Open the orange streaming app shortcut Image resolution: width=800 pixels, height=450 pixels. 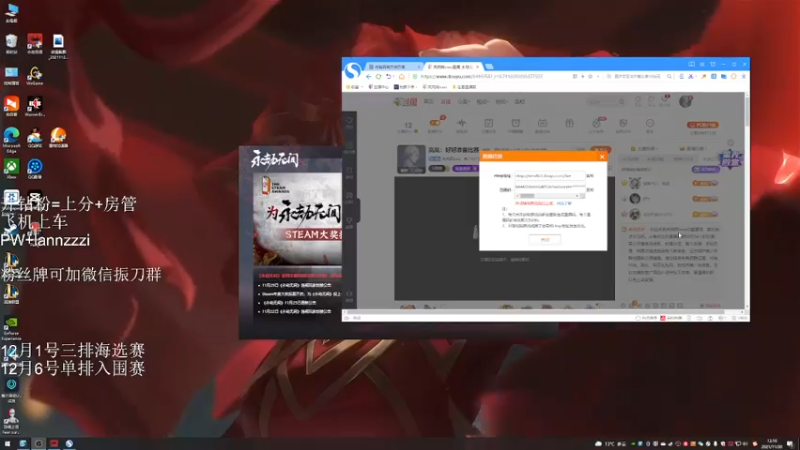click(11, 106)
